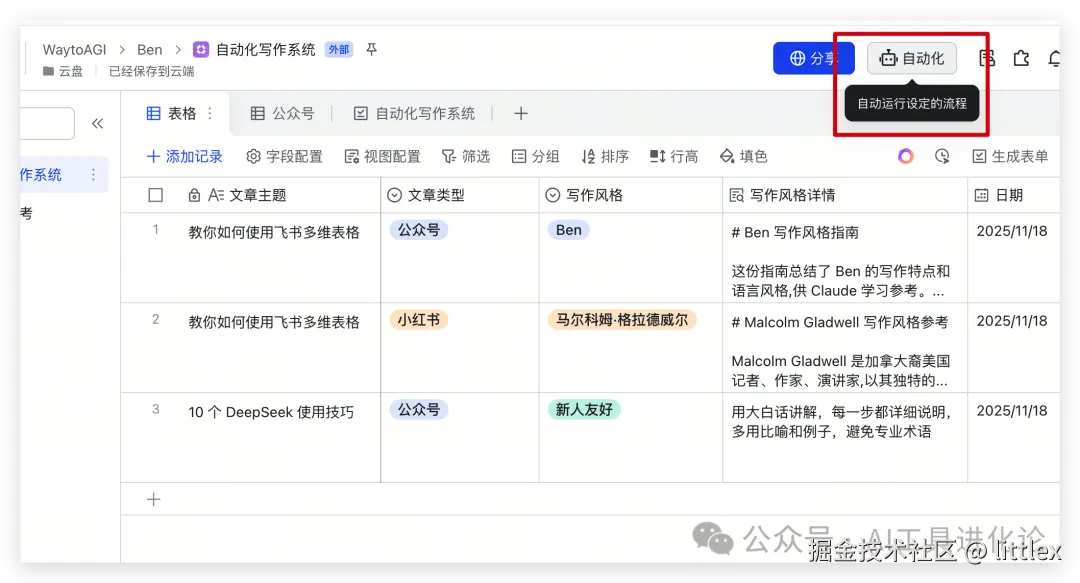Adjust 行高 row height setting
Image resolution: width=1080 pixels, height=583 pixels.
click(x=674, y=156)
